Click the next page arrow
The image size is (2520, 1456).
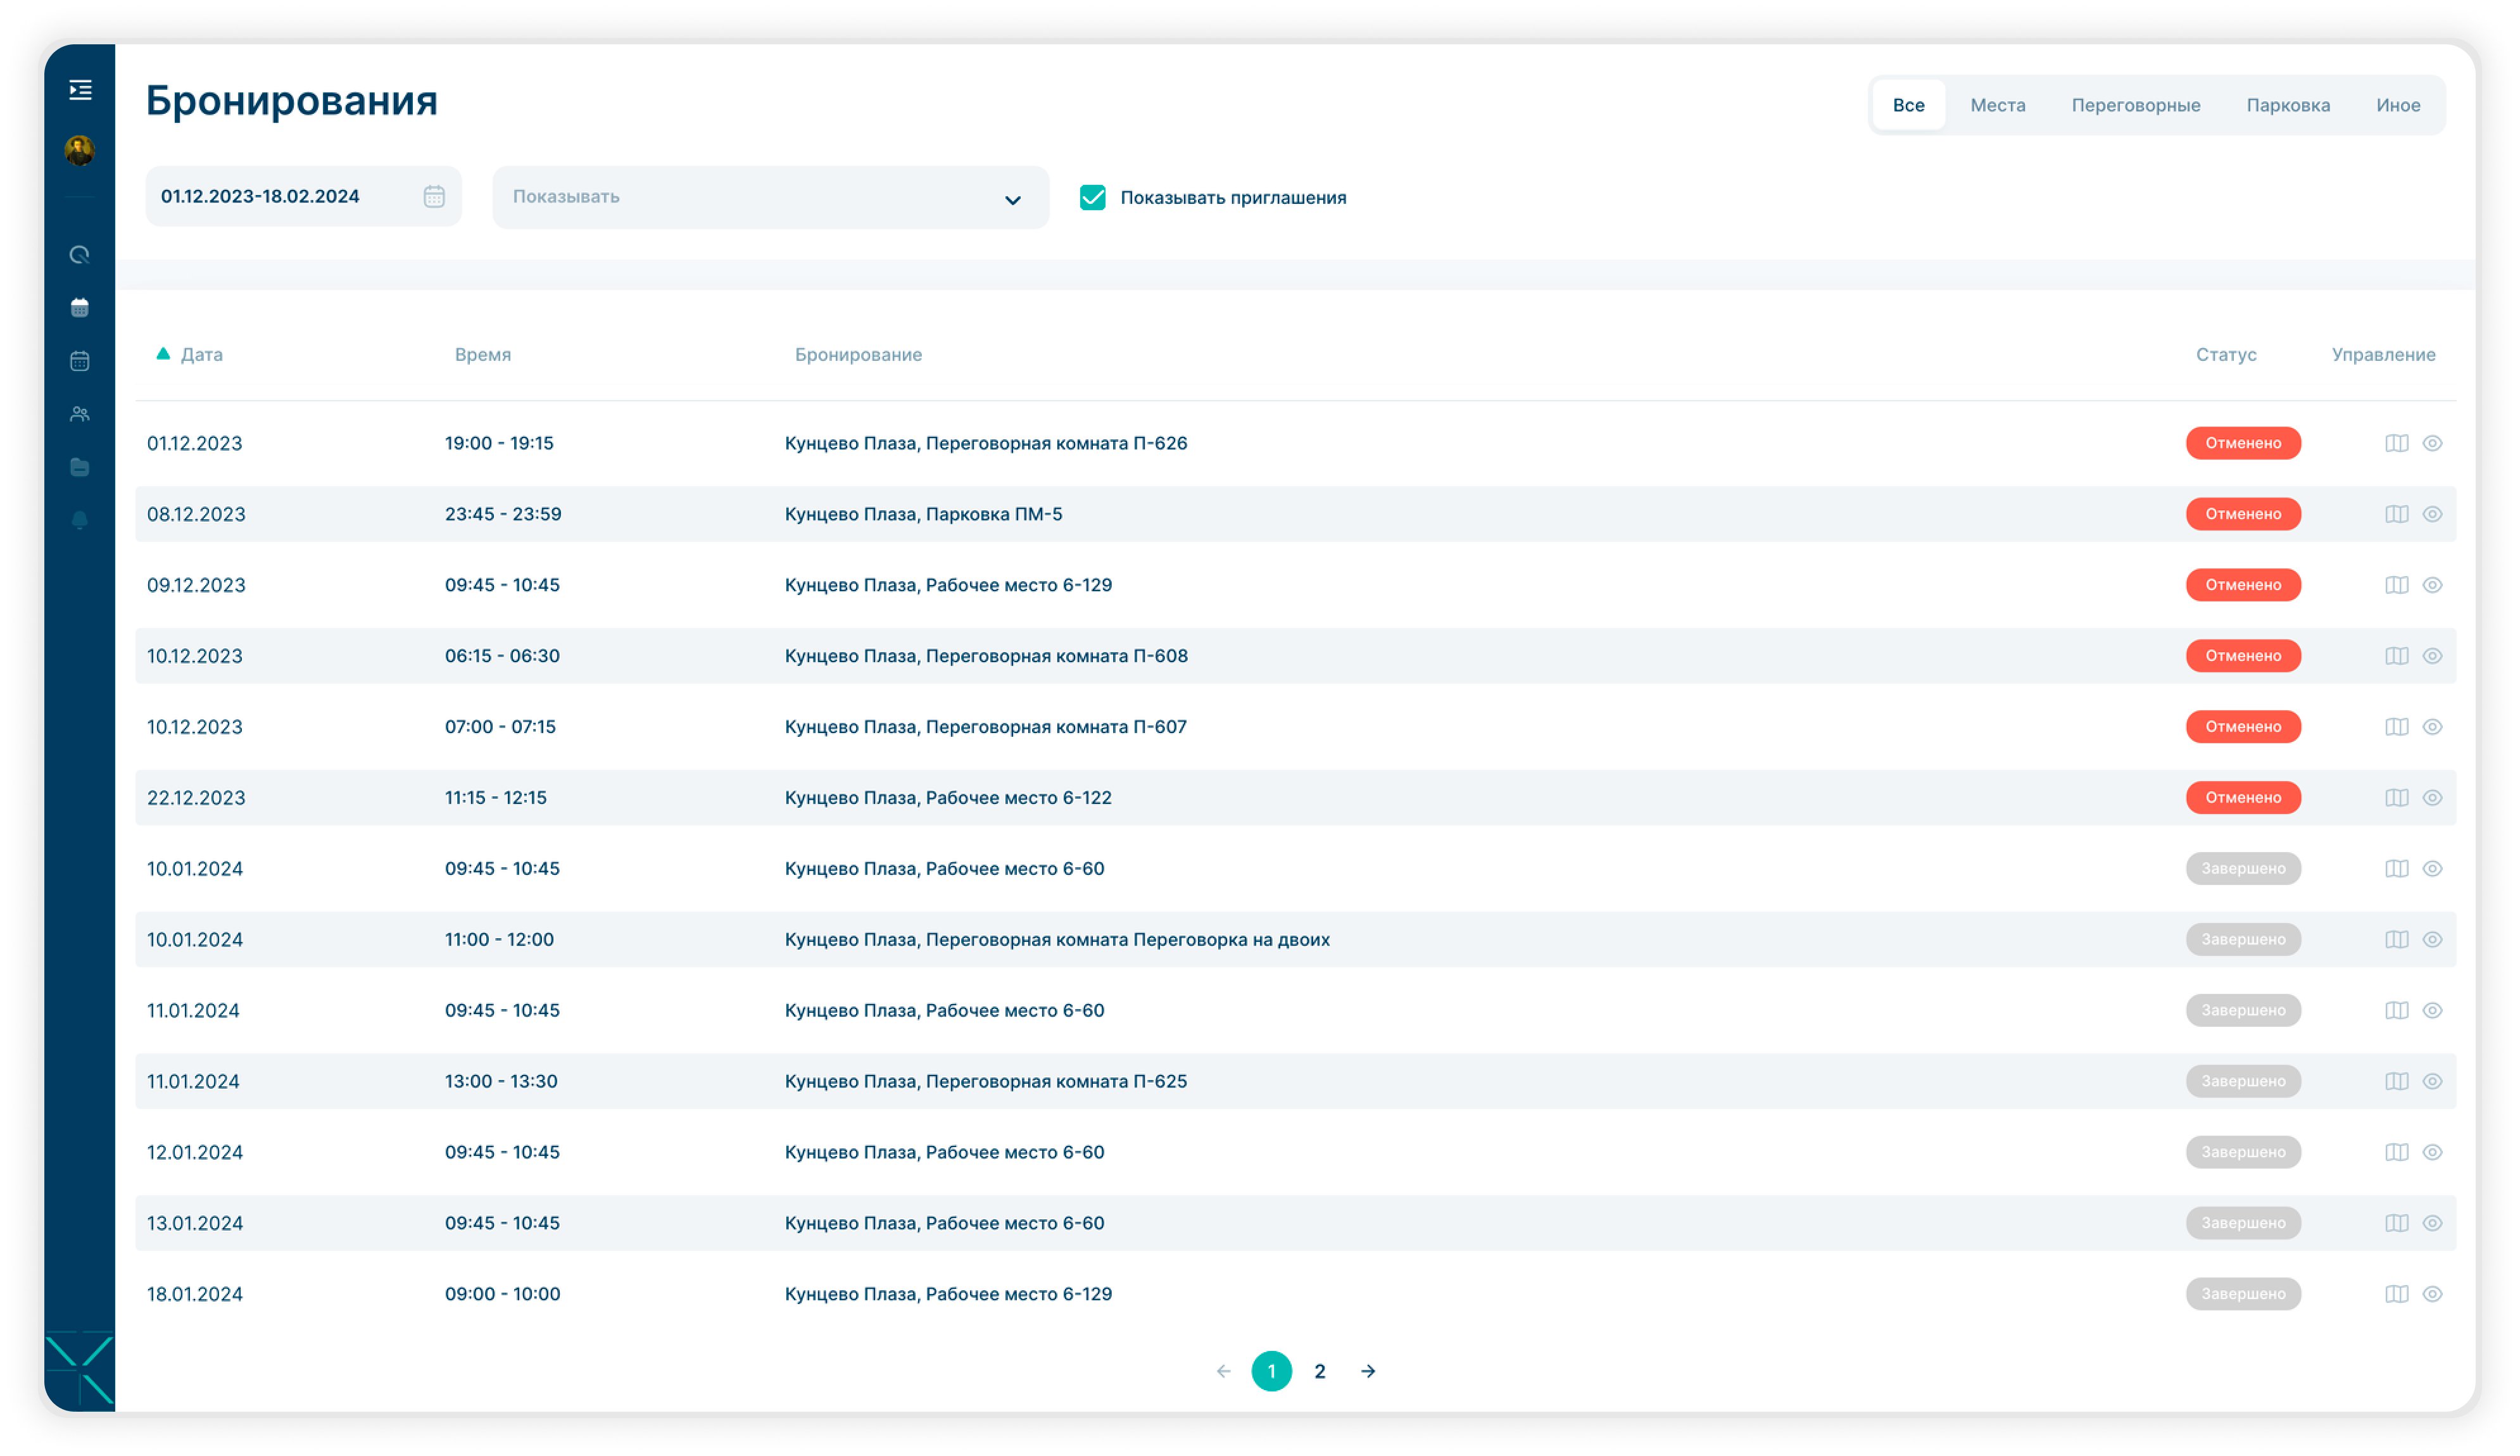tap(1367, 1371)
